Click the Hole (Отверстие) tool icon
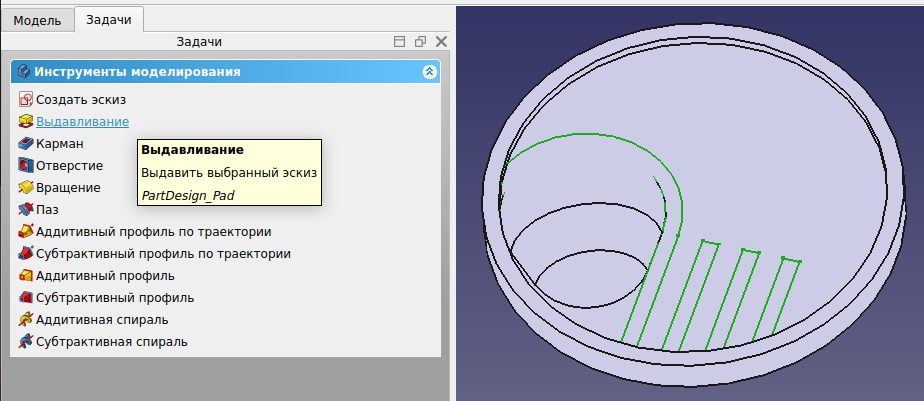The height and width of the screenshot is (401, 924). (25, 166)
